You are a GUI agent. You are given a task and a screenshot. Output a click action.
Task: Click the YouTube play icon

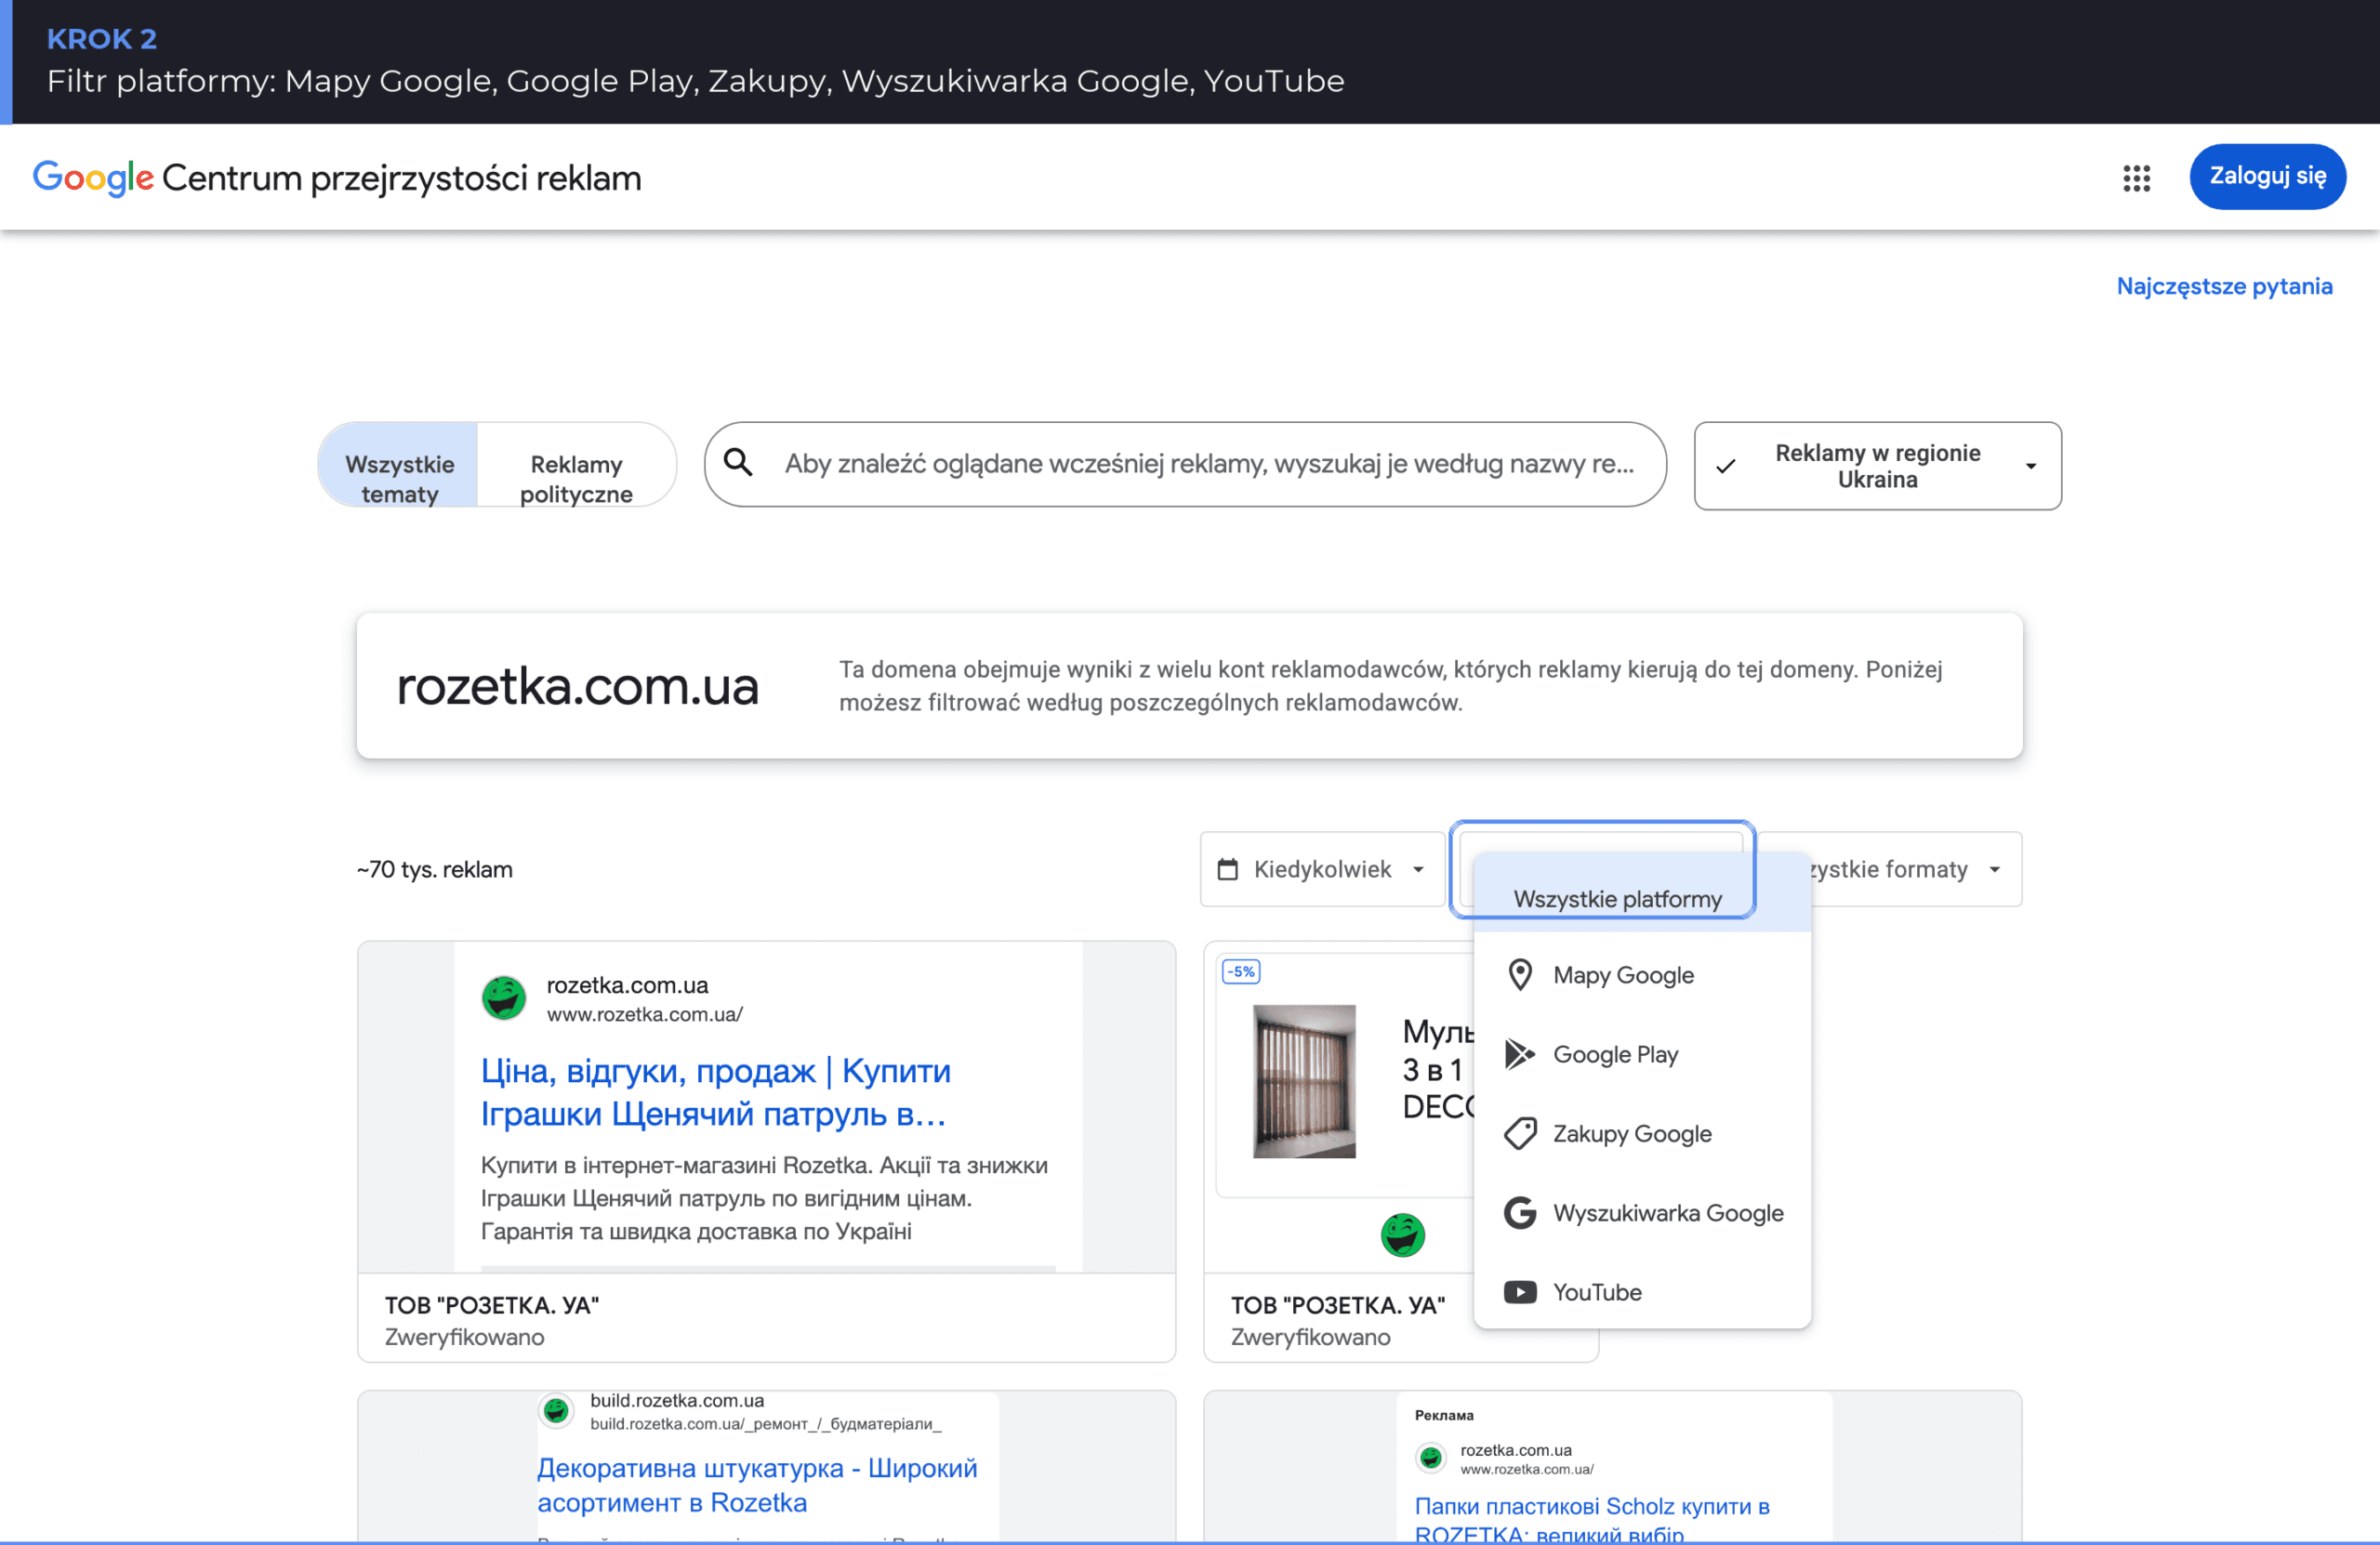pos(1520,1292)
